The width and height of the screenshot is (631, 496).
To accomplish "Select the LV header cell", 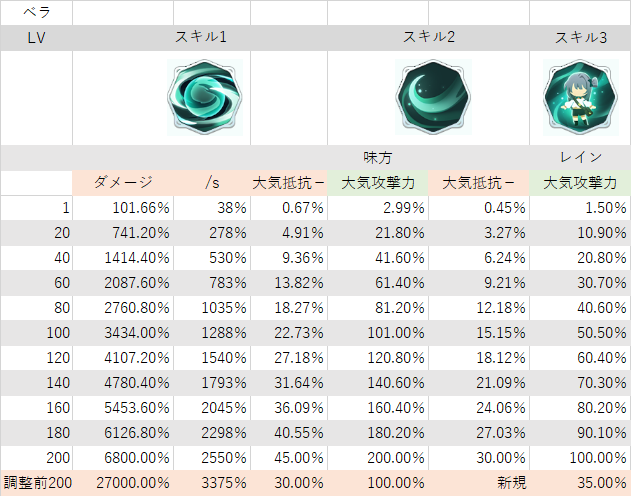I will point(37,38).
